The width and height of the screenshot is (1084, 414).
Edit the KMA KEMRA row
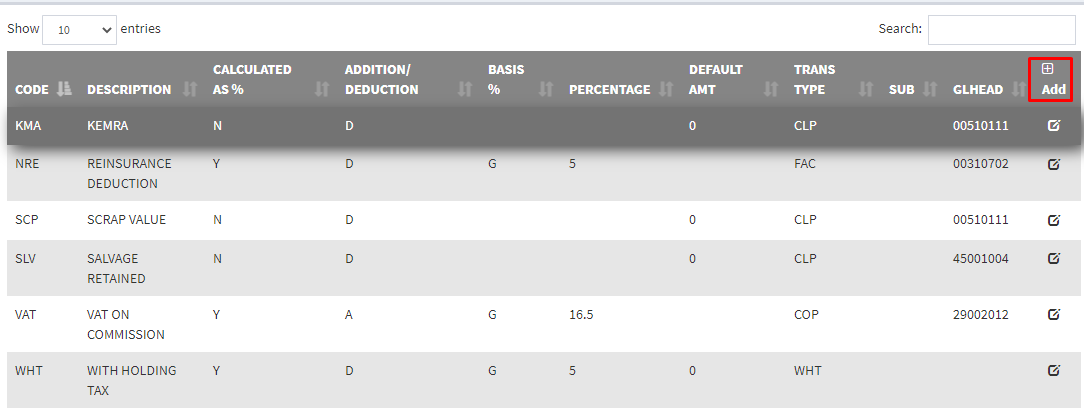pyautogui.click(x=1053, y=126)
